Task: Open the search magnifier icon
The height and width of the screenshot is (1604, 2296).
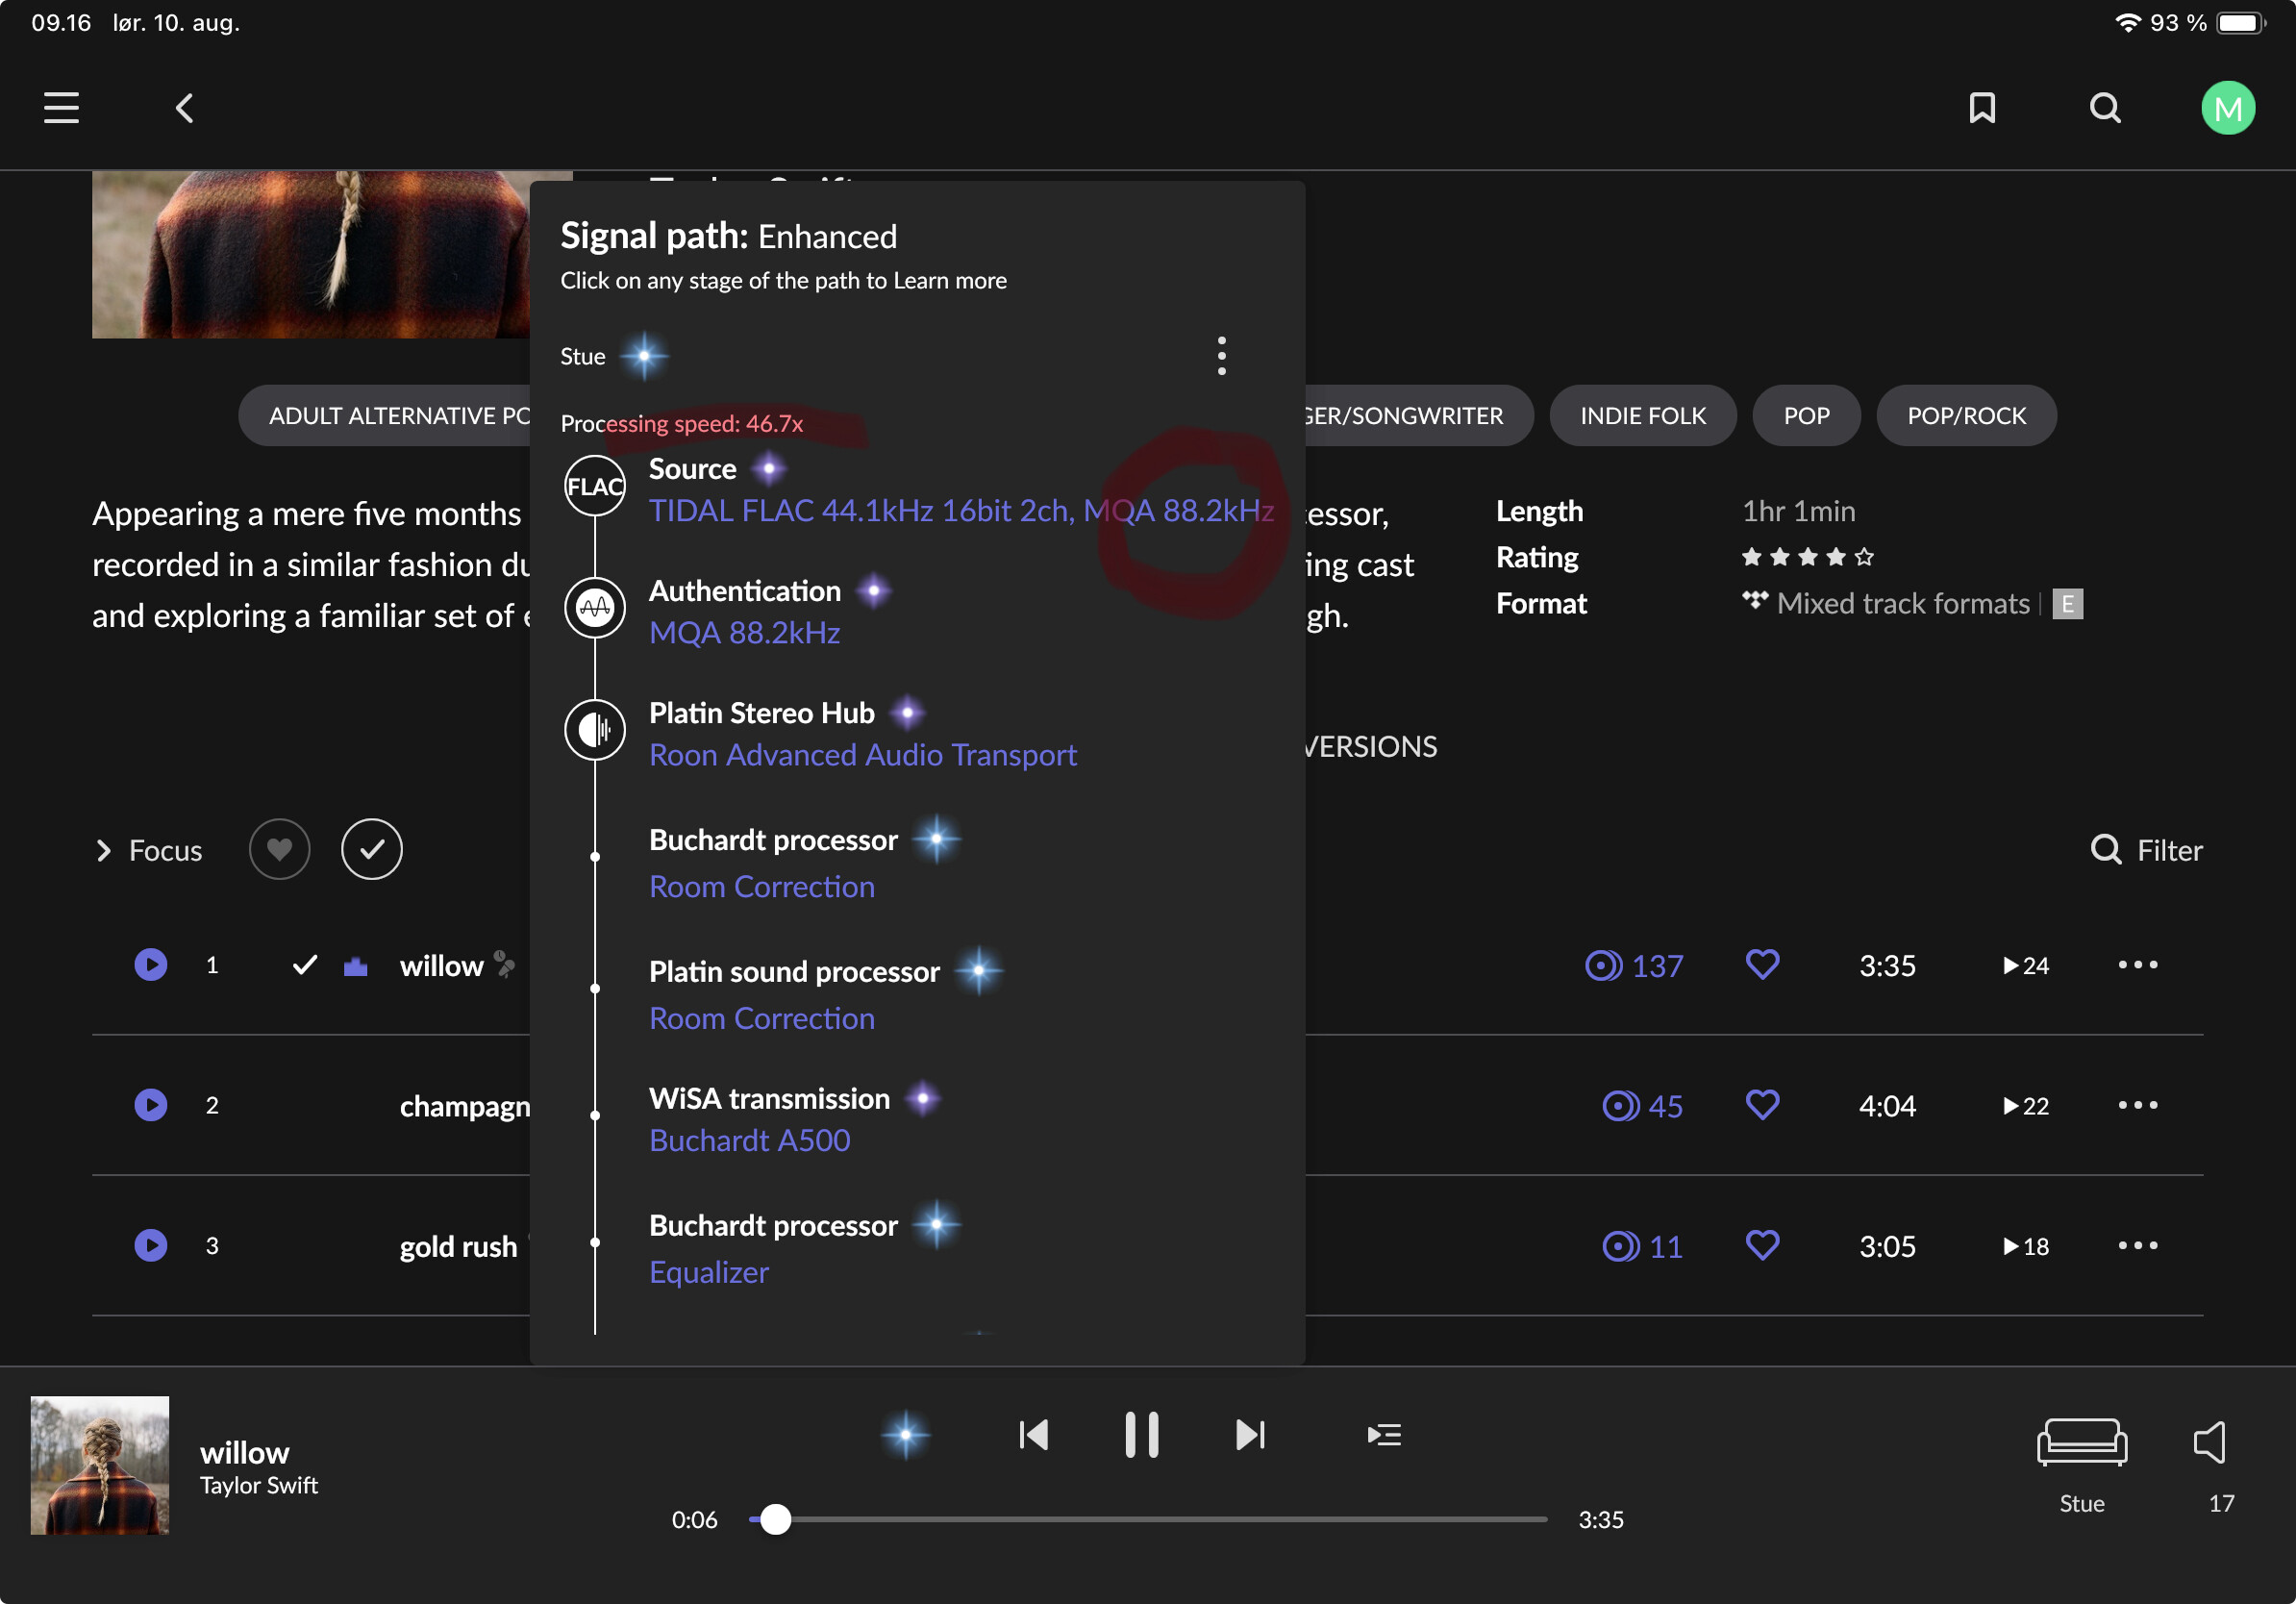Action: tap(2105, 108)
